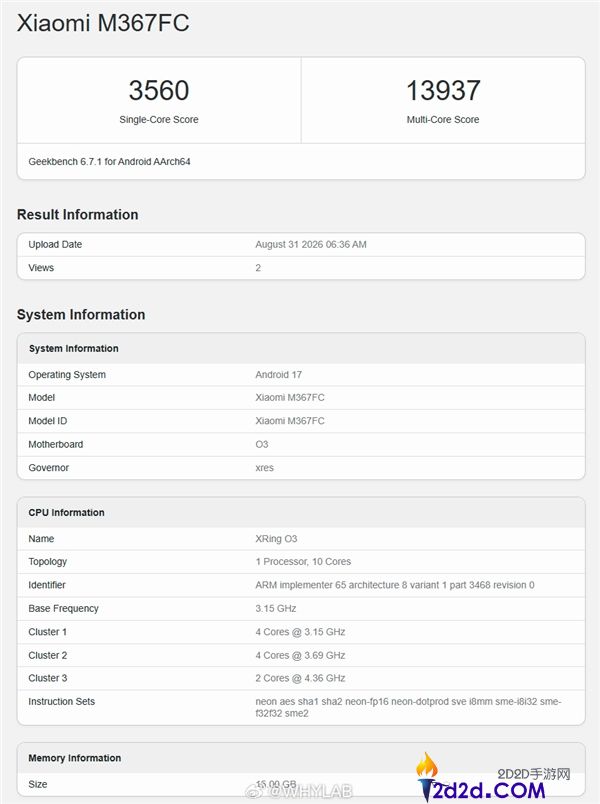Select the Android 17 value
Viewport: 600px width, 804px height.
coord(278,375)
